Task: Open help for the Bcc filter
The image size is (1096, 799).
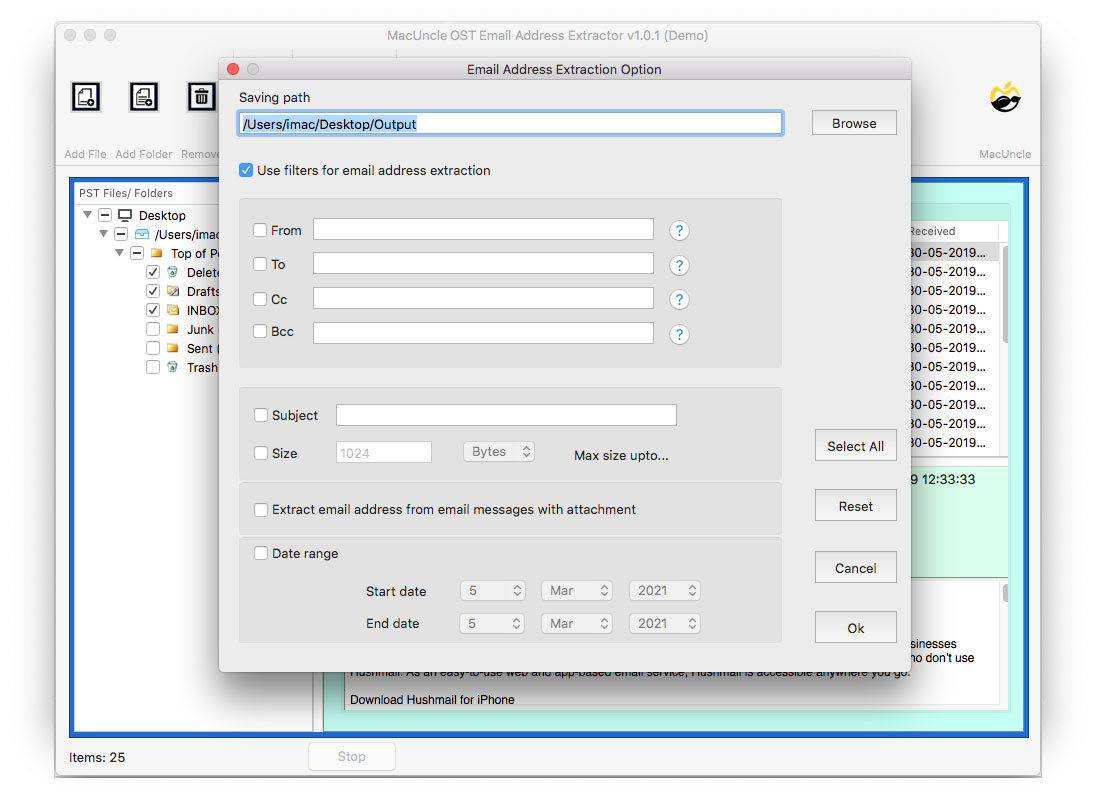Action: pyautogui.click(x=679, y=335)
